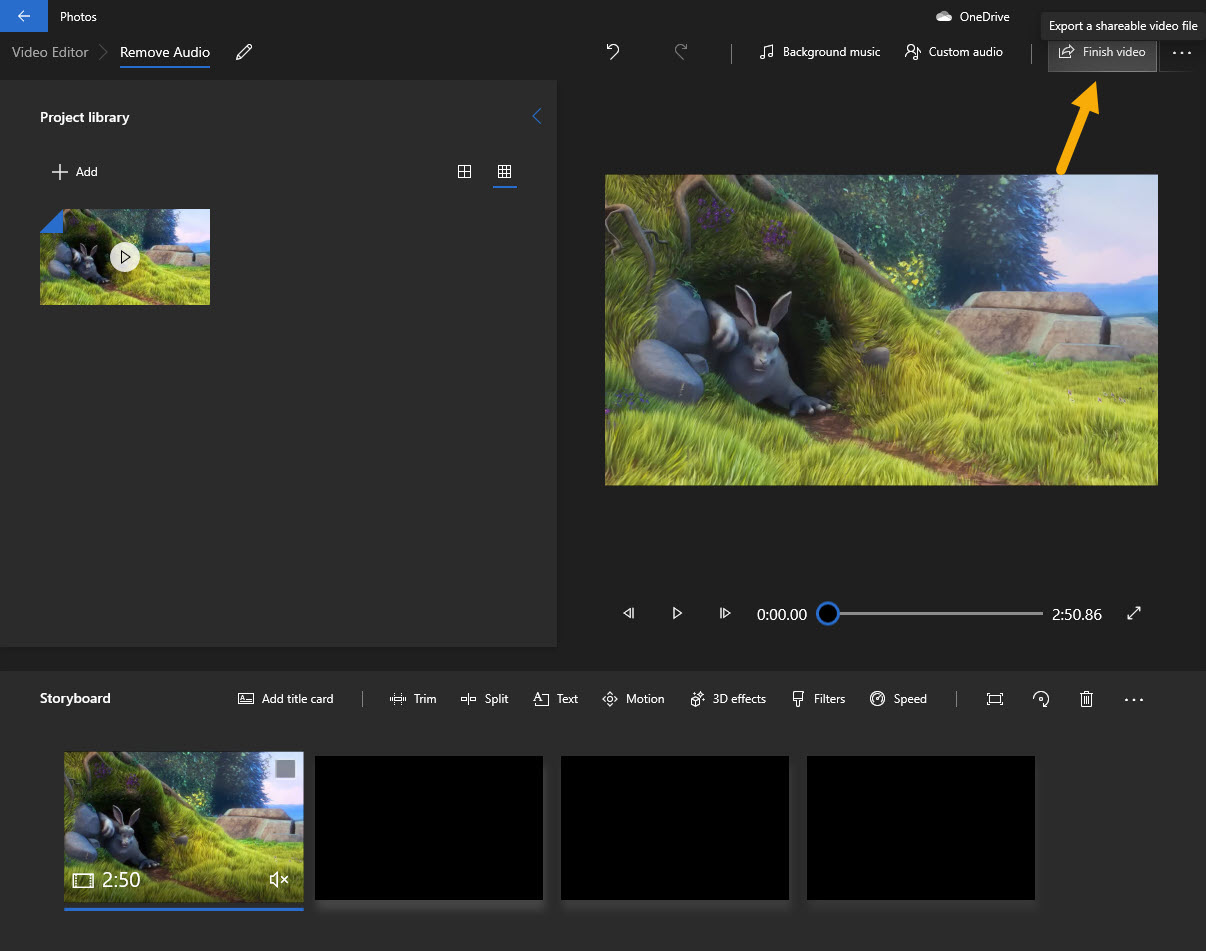Open the Trim tool
1206x951 pixels.
click(413, 699)
